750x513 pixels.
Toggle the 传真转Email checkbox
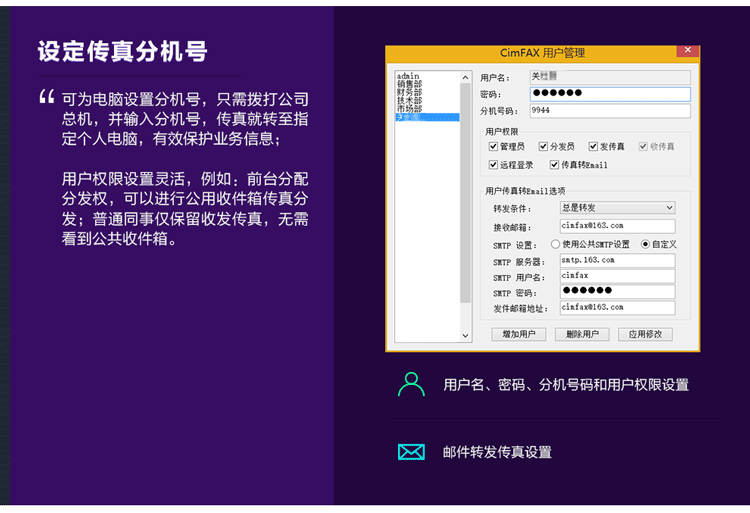(x=554, y=165)
